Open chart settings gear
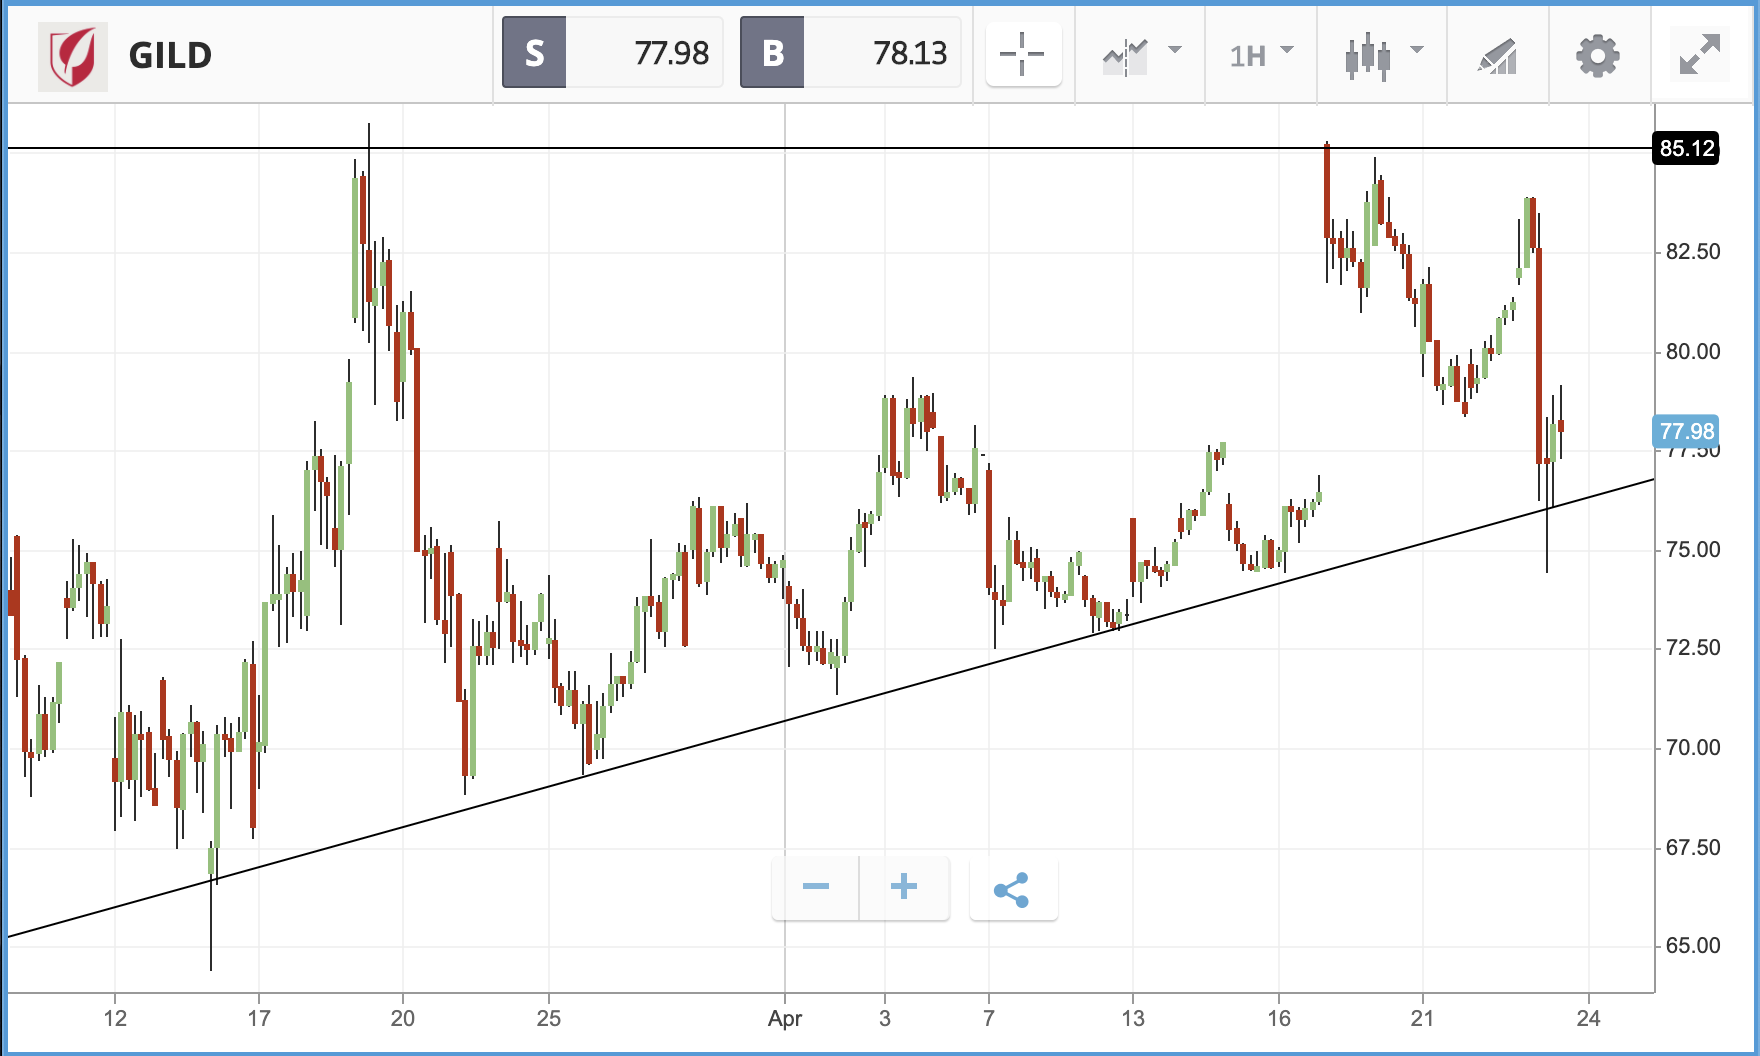 pyautogui.click(x=1598, y=56)
